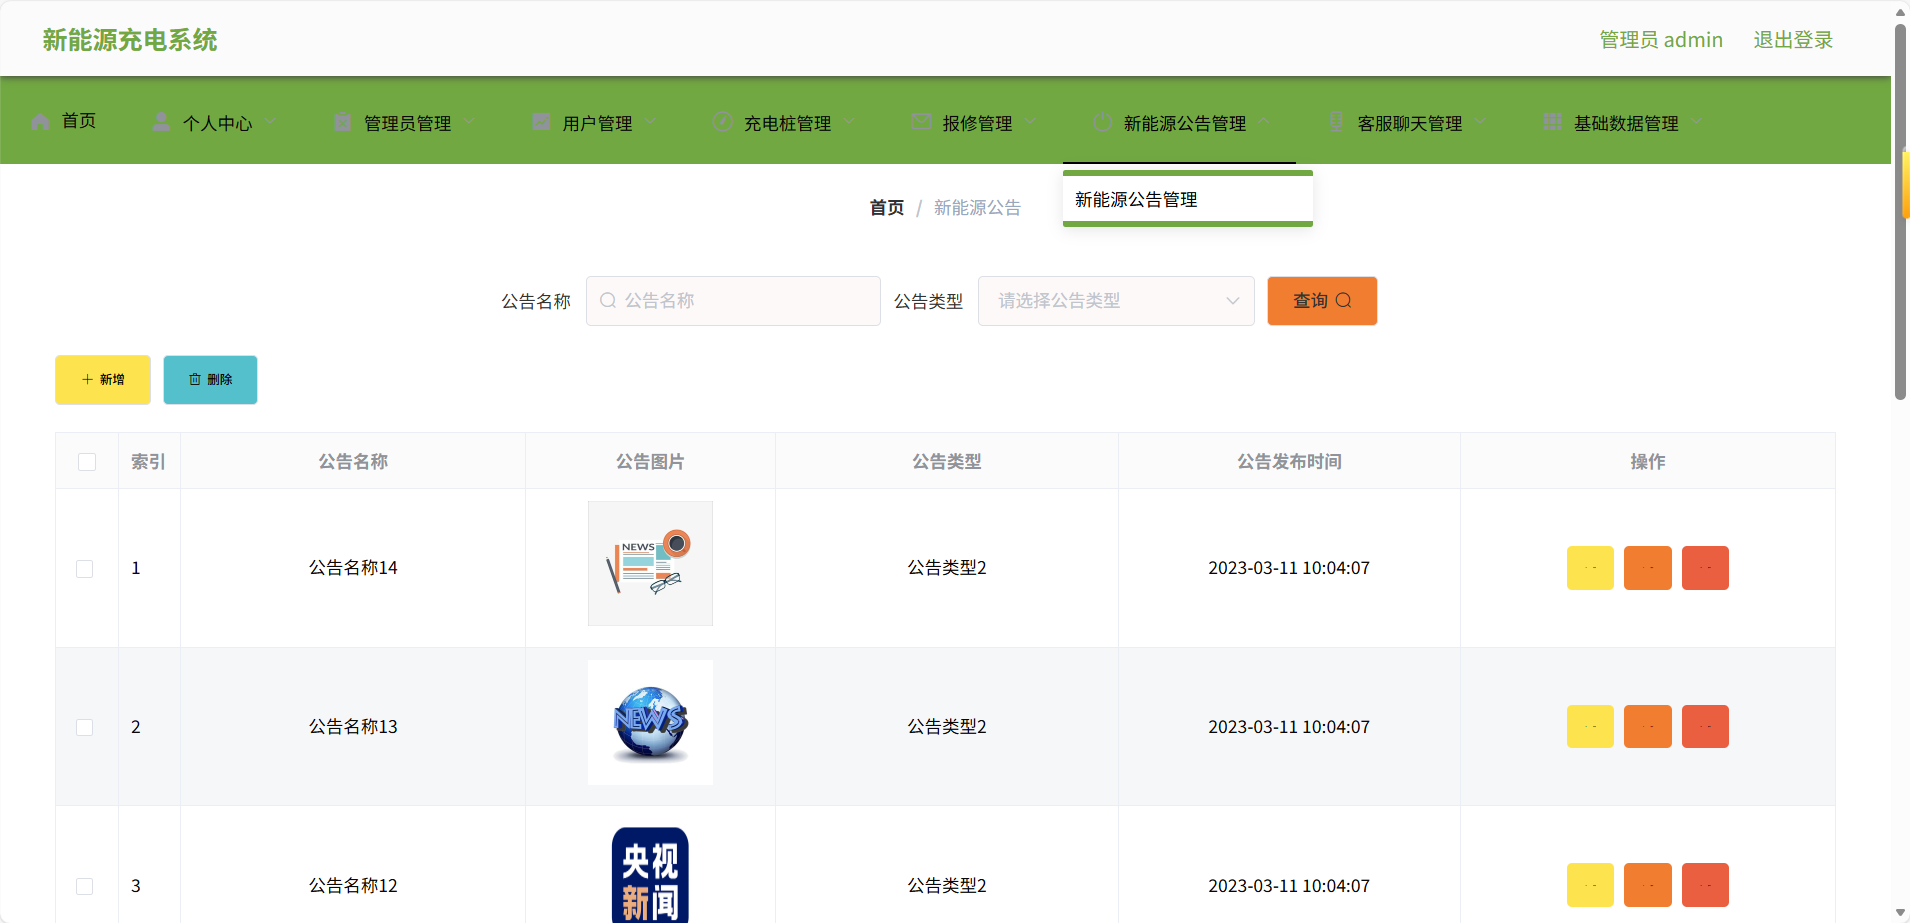Image resolution: width=1910 pixels, height=923 pixels.
Task: Choose 新能源公告管理 from the open submenu
Action: (x=1187, y=199)
